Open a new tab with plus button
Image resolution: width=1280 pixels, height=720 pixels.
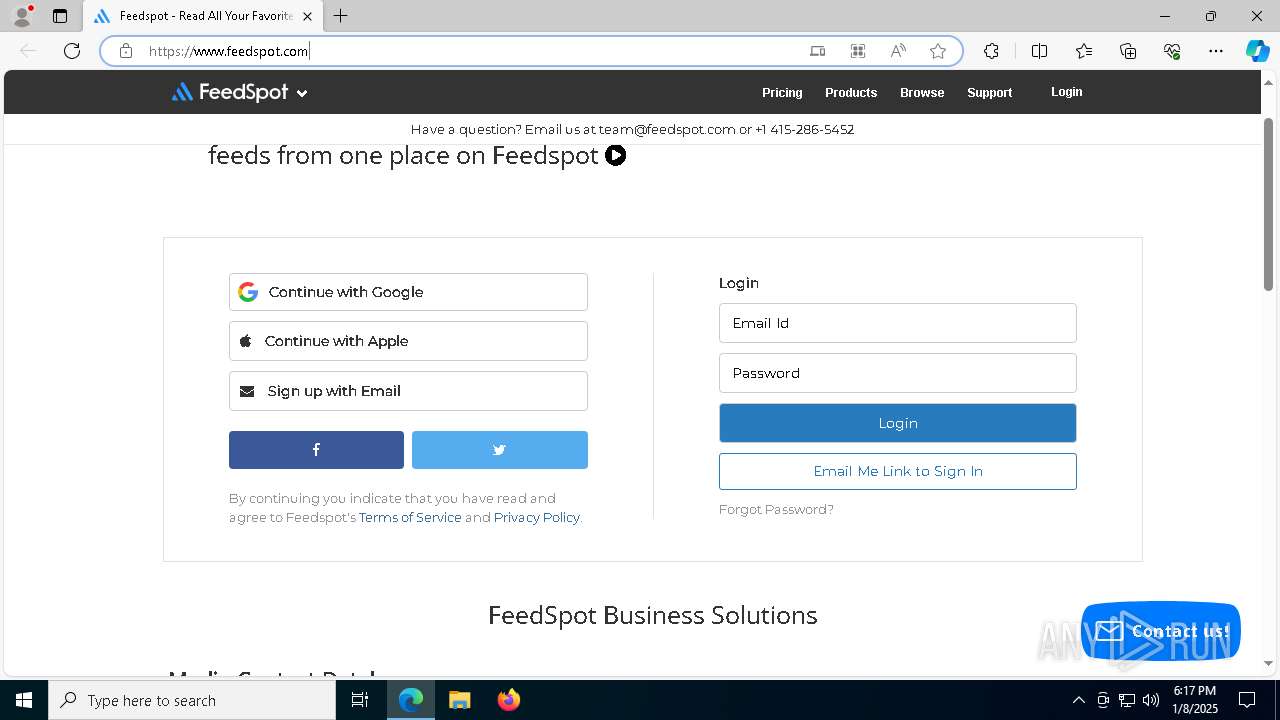click(340, 16)
